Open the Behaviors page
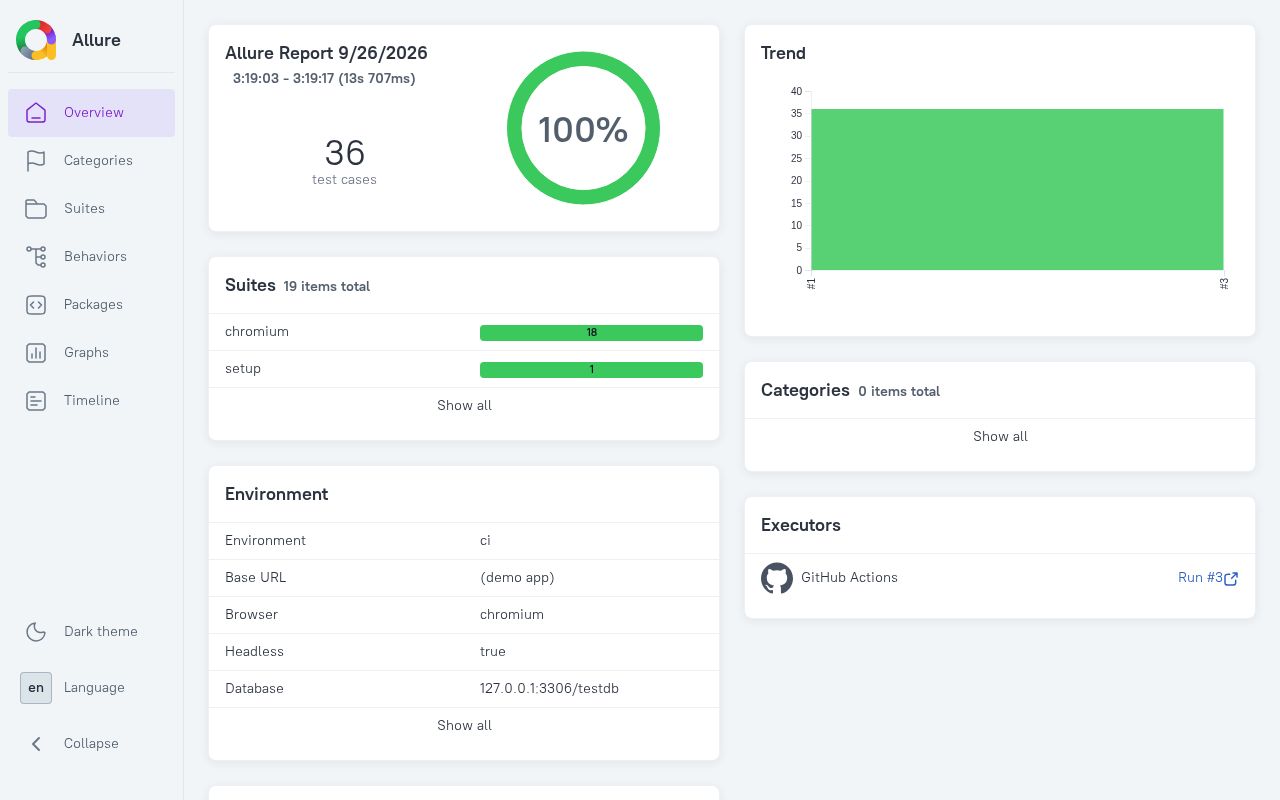This screenshot has width=1280, height=800. [x=92, y=257]
